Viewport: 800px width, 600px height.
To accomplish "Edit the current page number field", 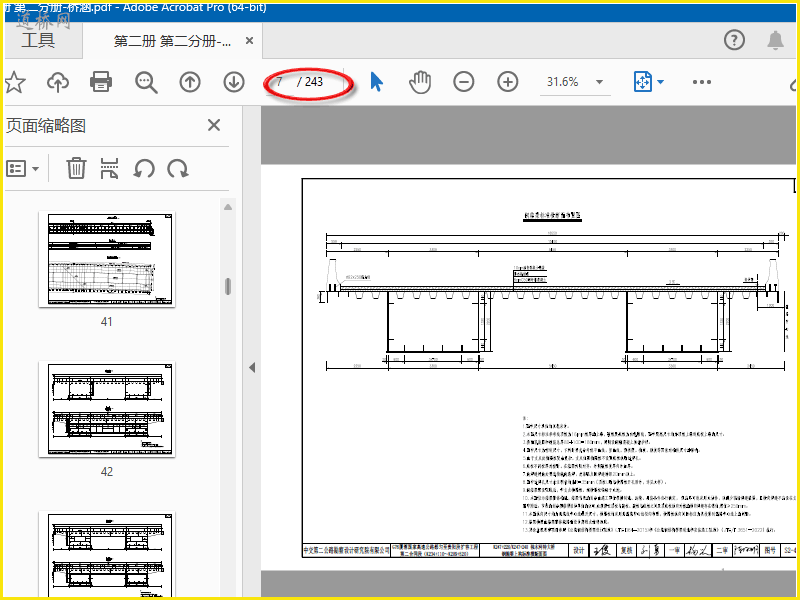I will coord(280,82).
